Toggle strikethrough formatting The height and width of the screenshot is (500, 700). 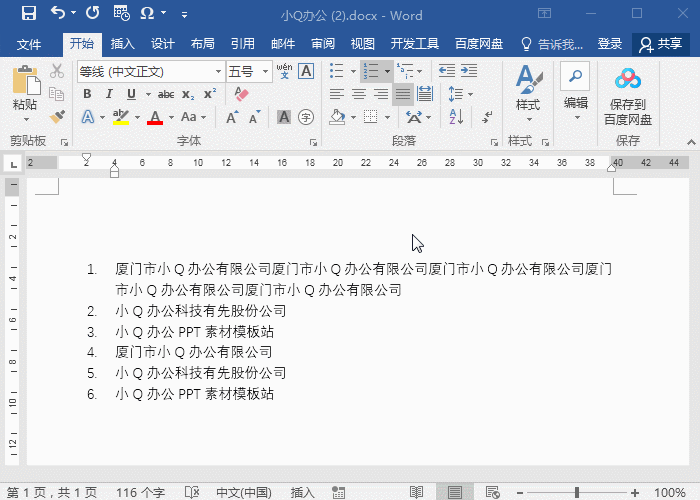click(166, 94)
